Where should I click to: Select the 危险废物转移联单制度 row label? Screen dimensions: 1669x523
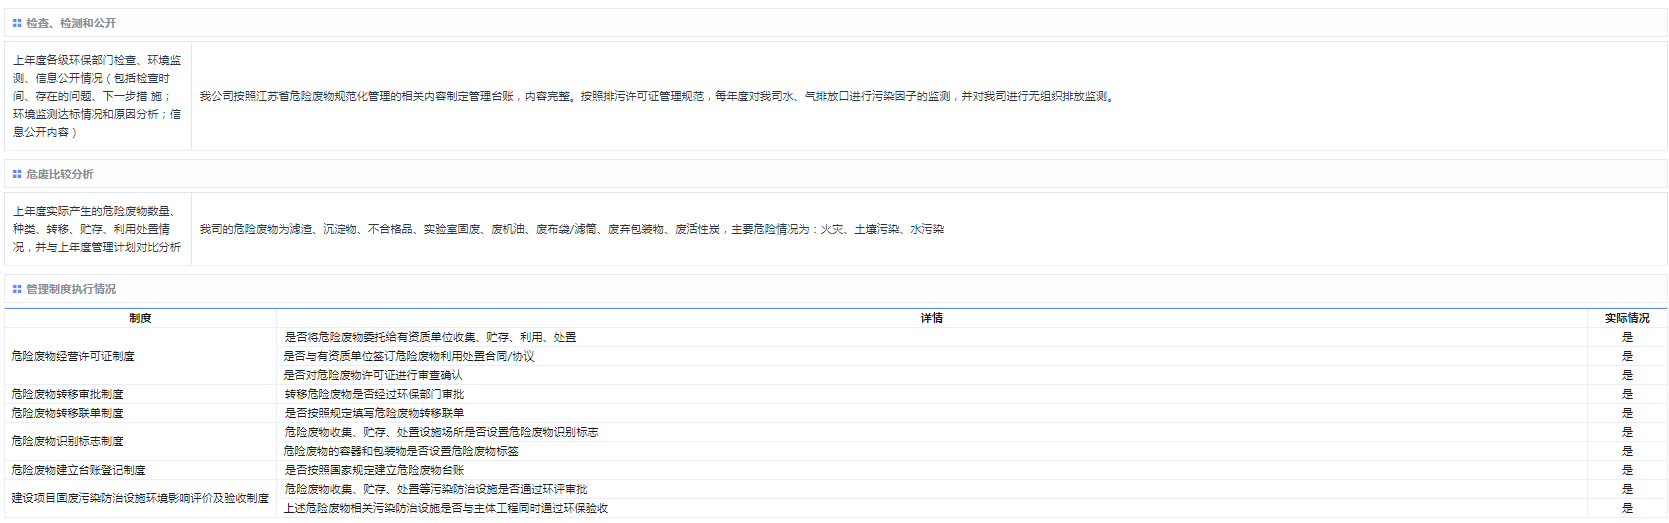point(68,413)
